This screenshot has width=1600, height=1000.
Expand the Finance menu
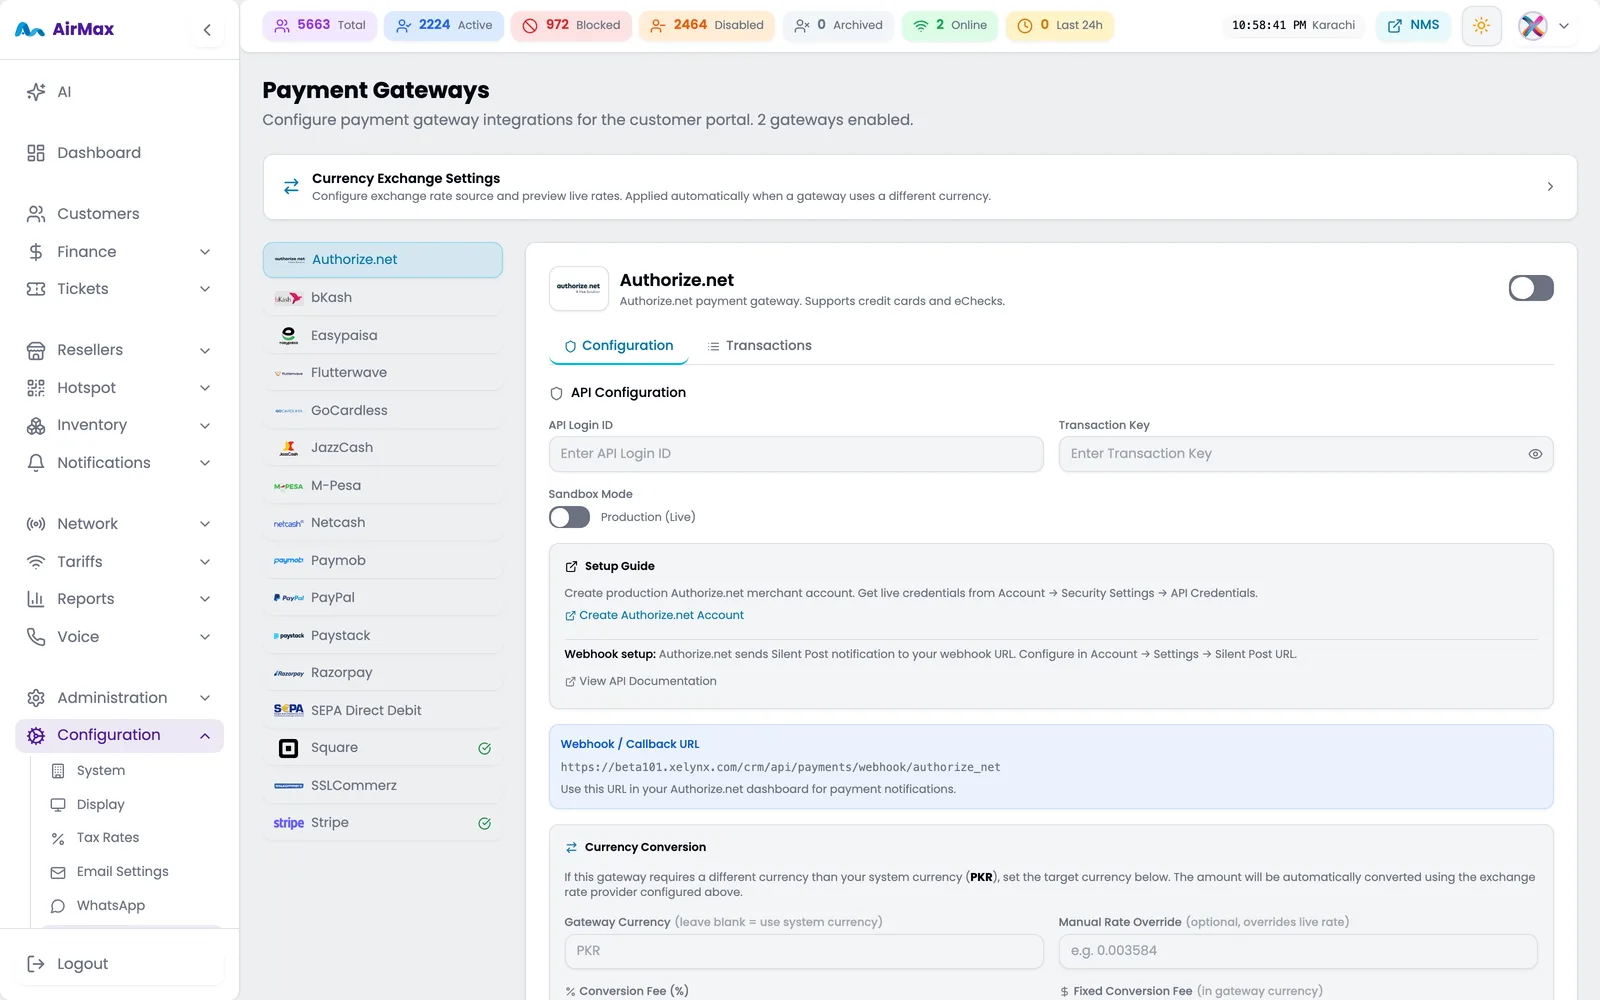(x=205, y=252)
